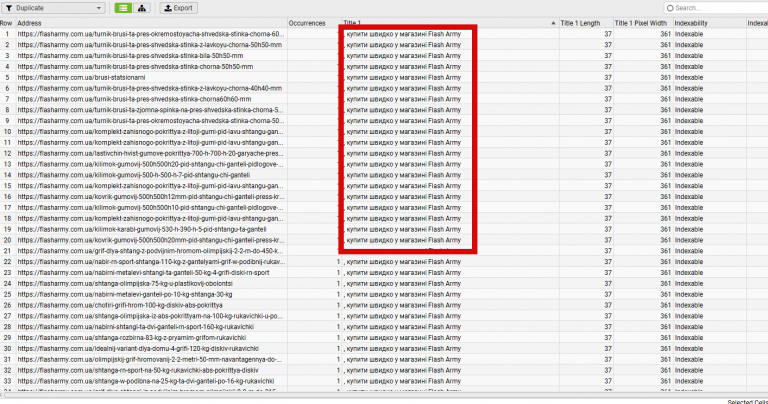Click the Indexable cell in row 3

[689, 56]
